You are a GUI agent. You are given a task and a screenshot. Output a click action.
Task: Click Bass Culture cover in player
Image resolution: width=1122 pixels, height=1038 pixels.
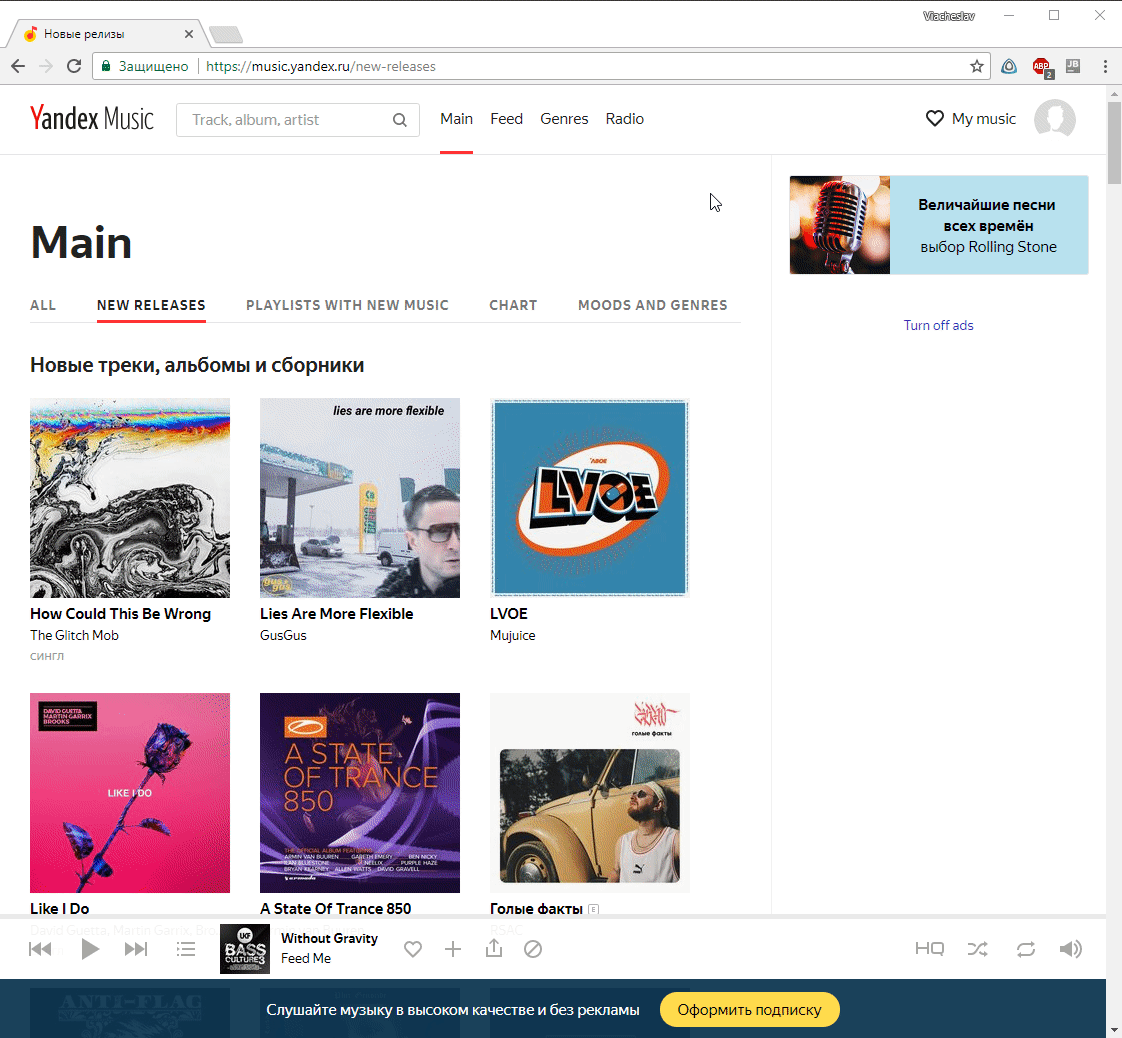(245, 949)
